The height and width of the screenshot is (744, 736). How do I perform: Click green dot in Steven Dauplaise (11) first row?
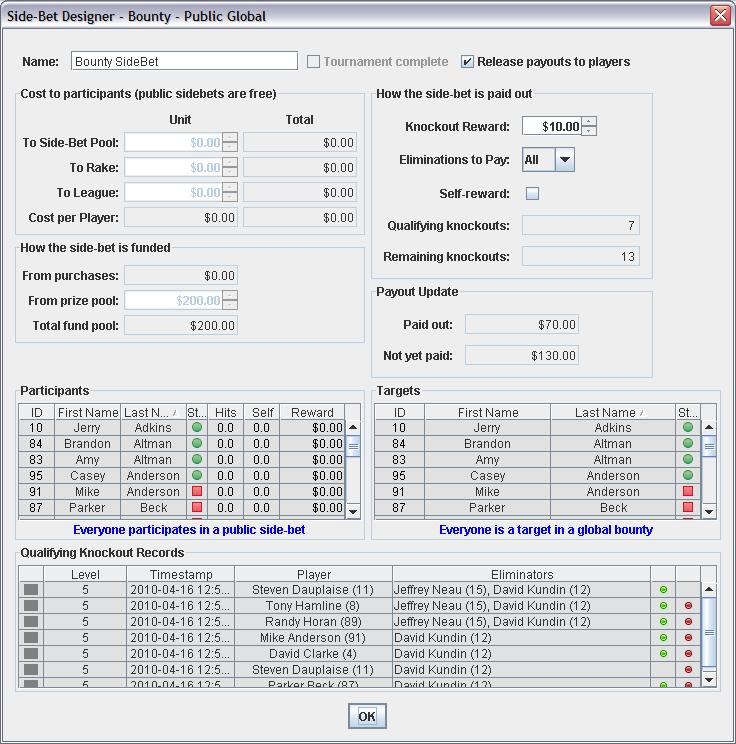(663, 590)
